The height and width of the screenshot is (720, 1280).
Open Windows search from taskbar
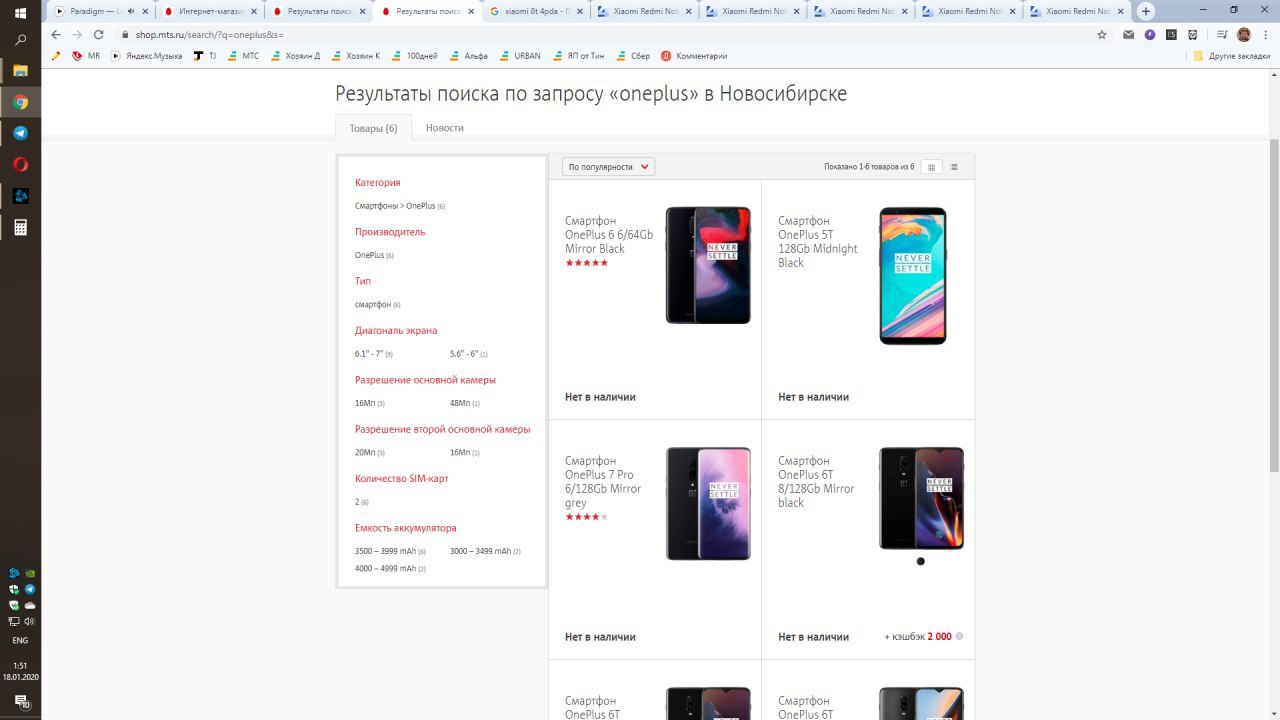pos(20,41)
